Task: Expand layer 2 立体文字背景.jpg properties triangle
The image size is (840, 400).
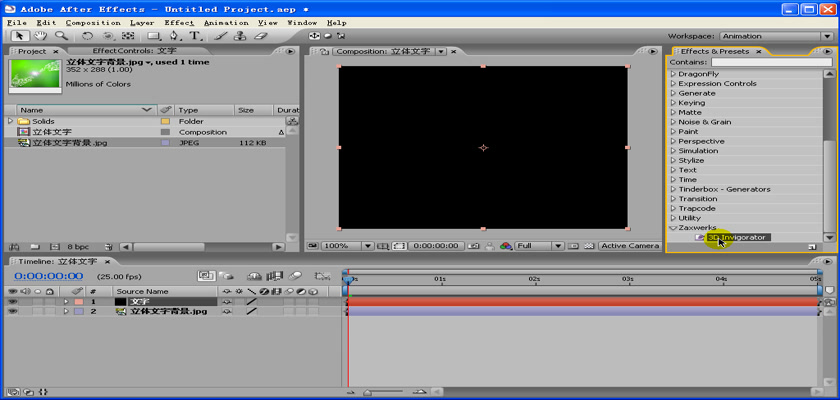Action: (66, 311)
